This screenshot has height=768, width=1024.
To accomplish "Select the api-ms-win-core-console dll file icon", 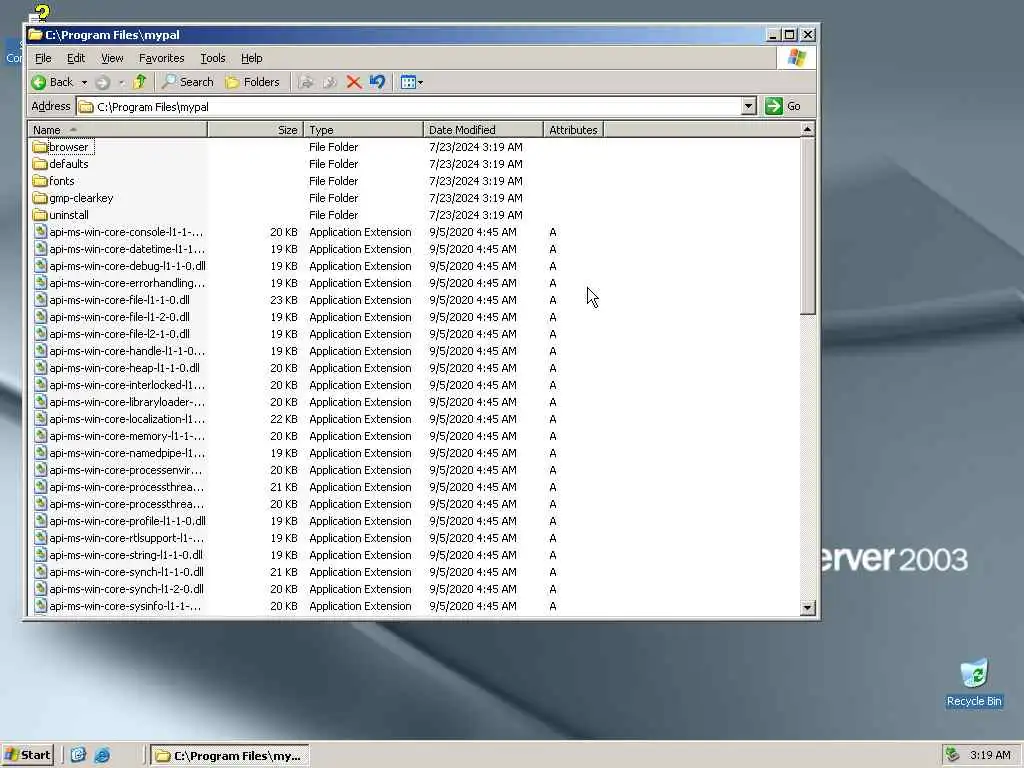I will tap(40, 232).
